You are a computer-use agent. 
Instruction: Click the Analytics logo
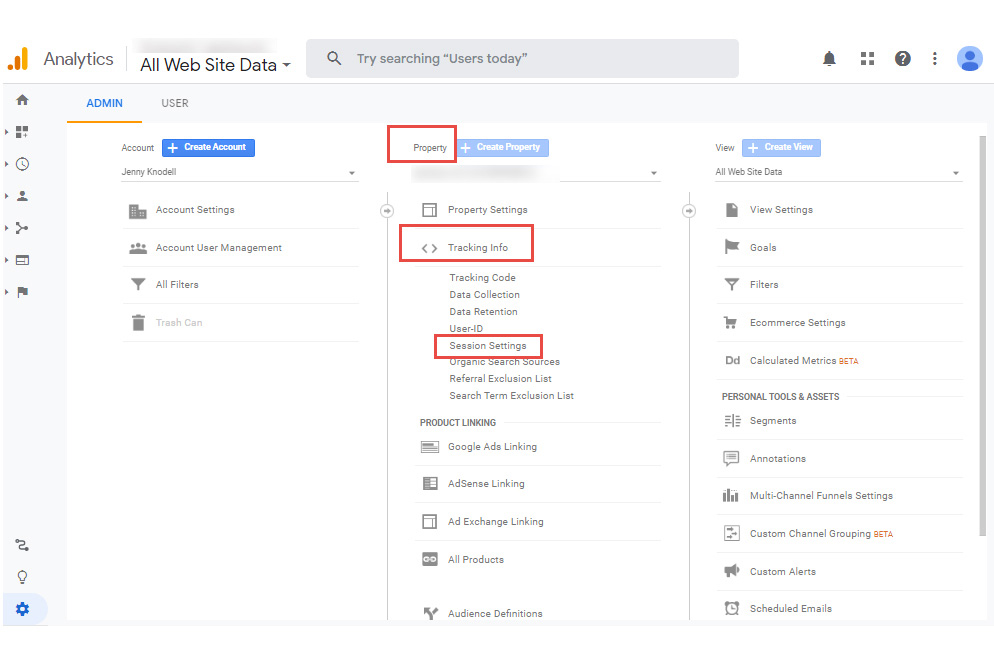18,59
